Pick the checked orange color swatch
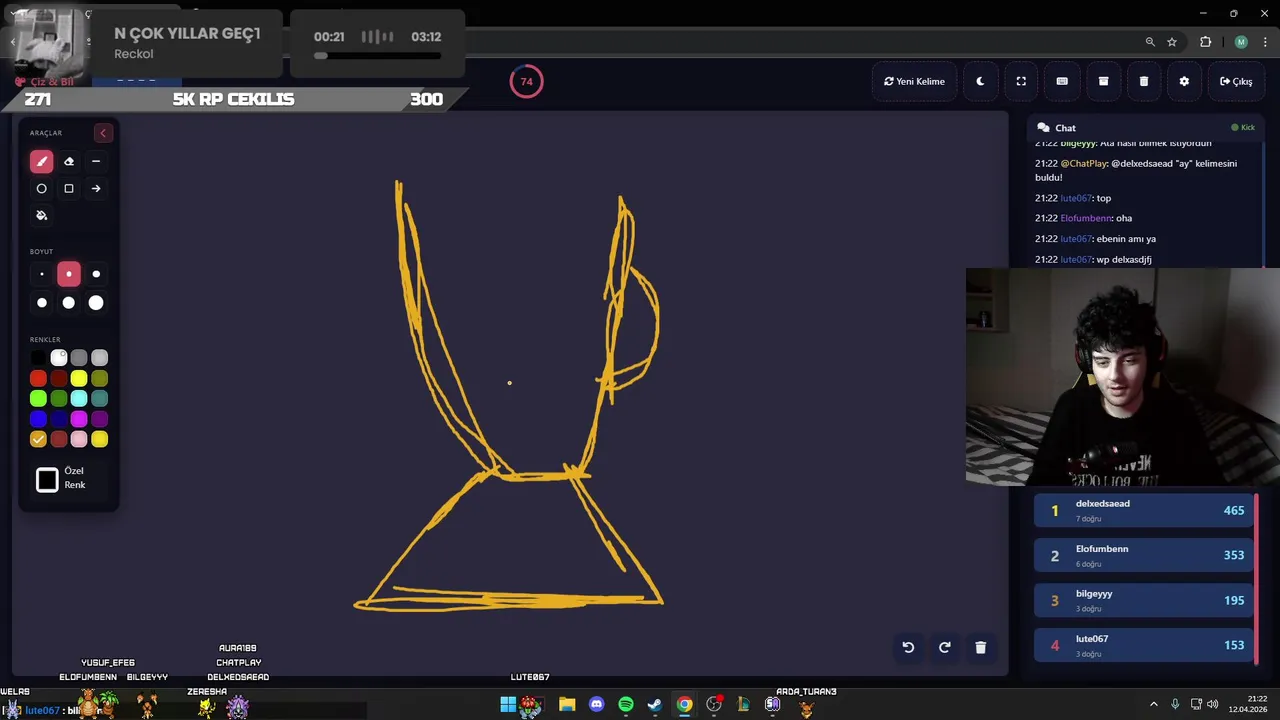The height and width of the screenshot is (720, 1280). click(38, 439)
